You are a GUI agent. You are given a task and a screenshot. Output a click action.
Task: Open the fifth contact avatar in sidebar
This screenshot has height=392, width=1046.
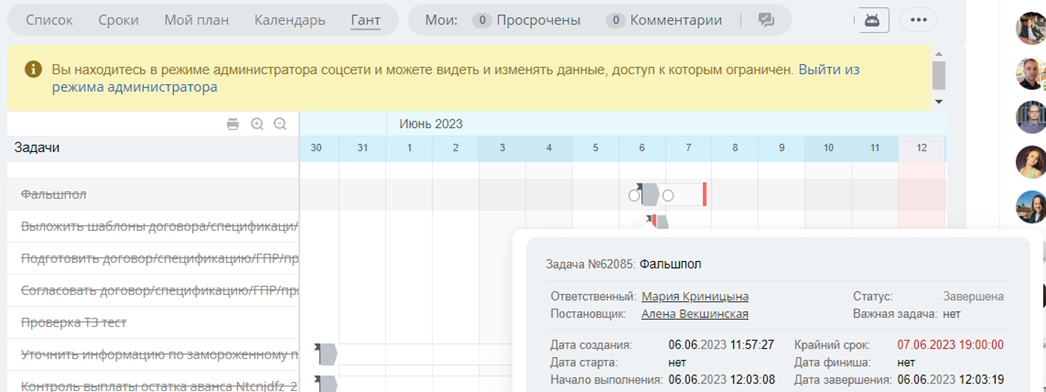1031,206
